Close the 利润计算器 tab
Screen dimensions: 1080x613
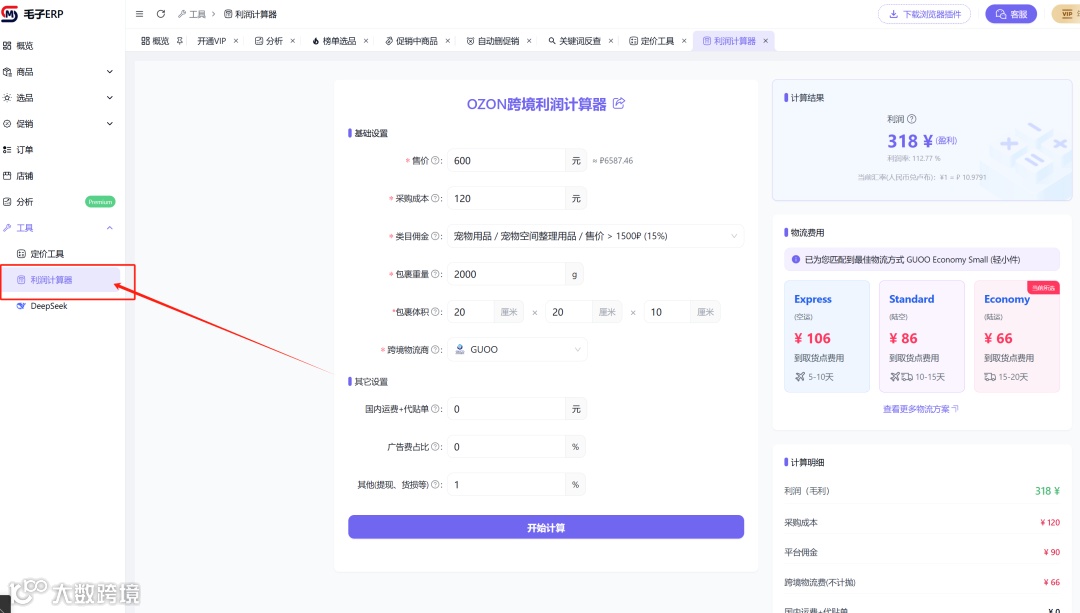point(765,41)
